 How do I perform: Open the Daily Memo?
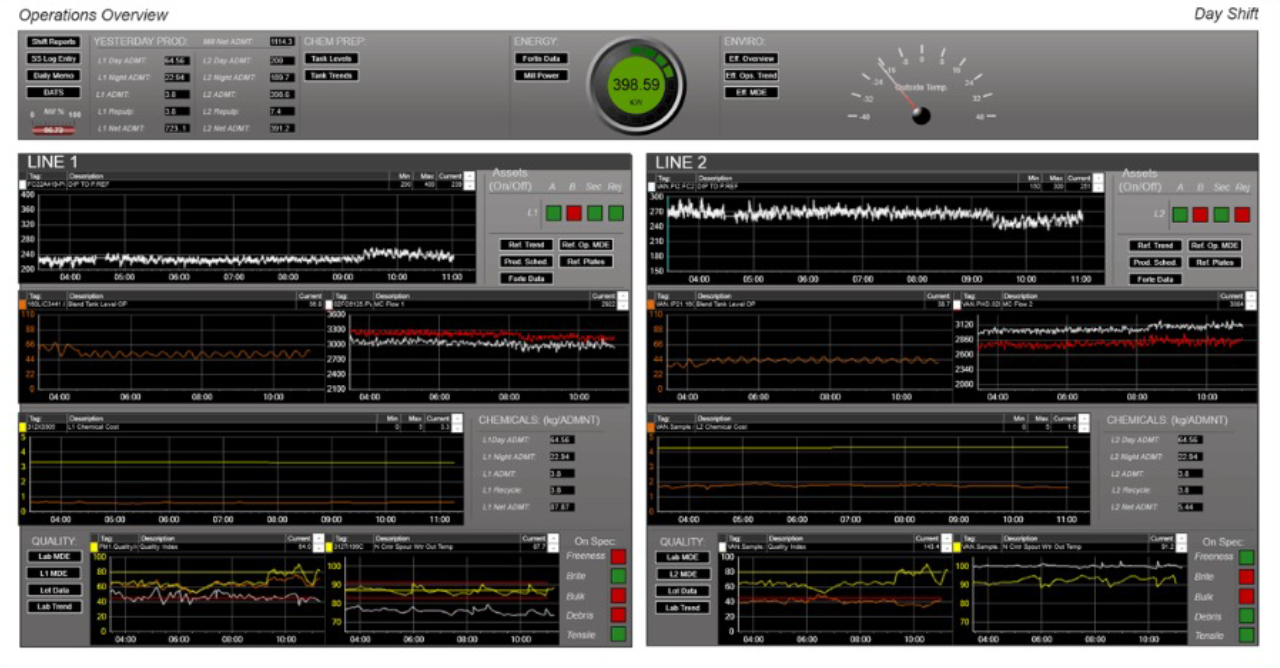coord(54,75)
